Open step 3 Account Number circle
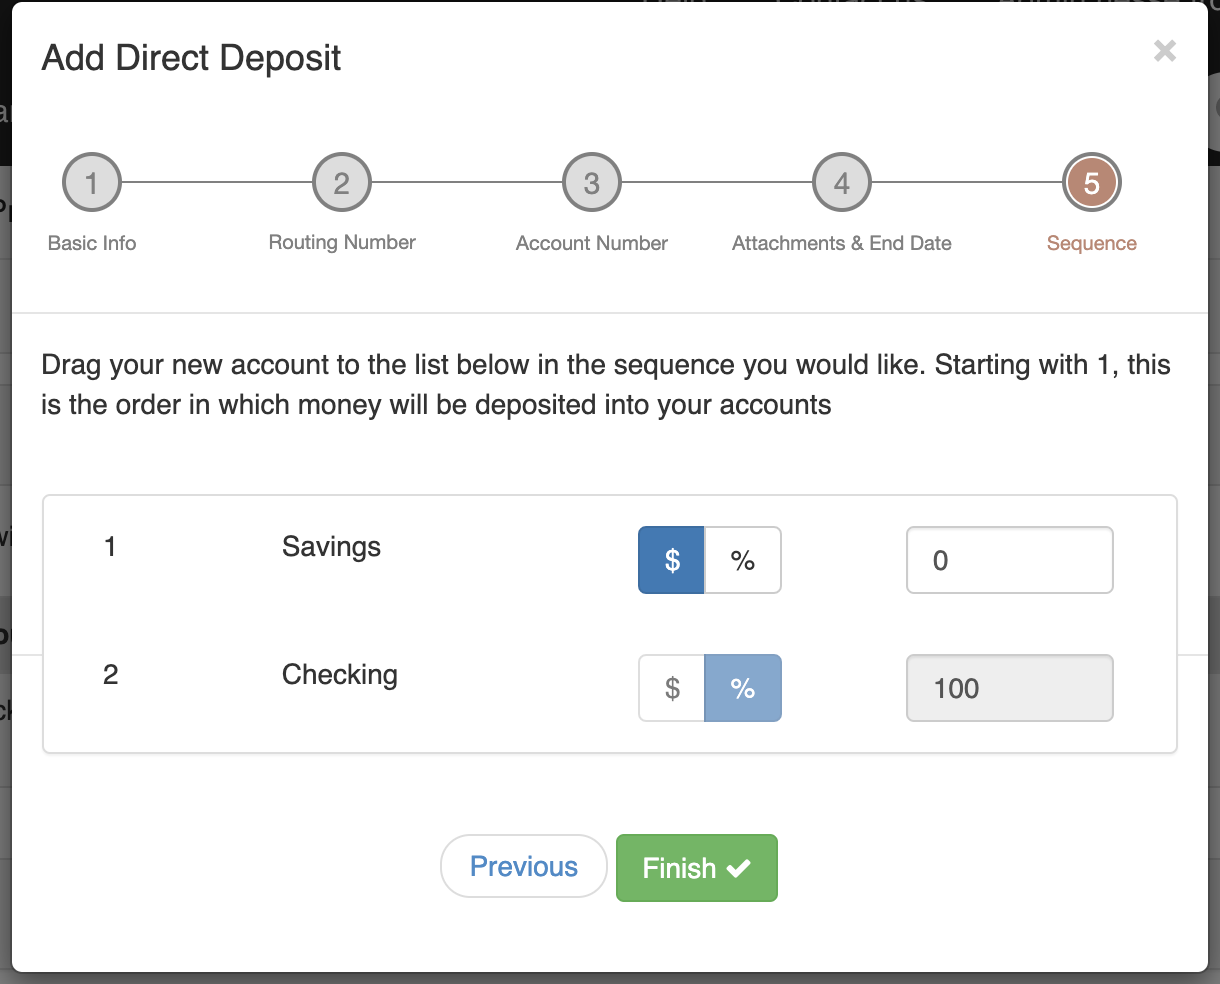Image resolution: width=1220 pixels, height=984 pixels. point(591,182)
